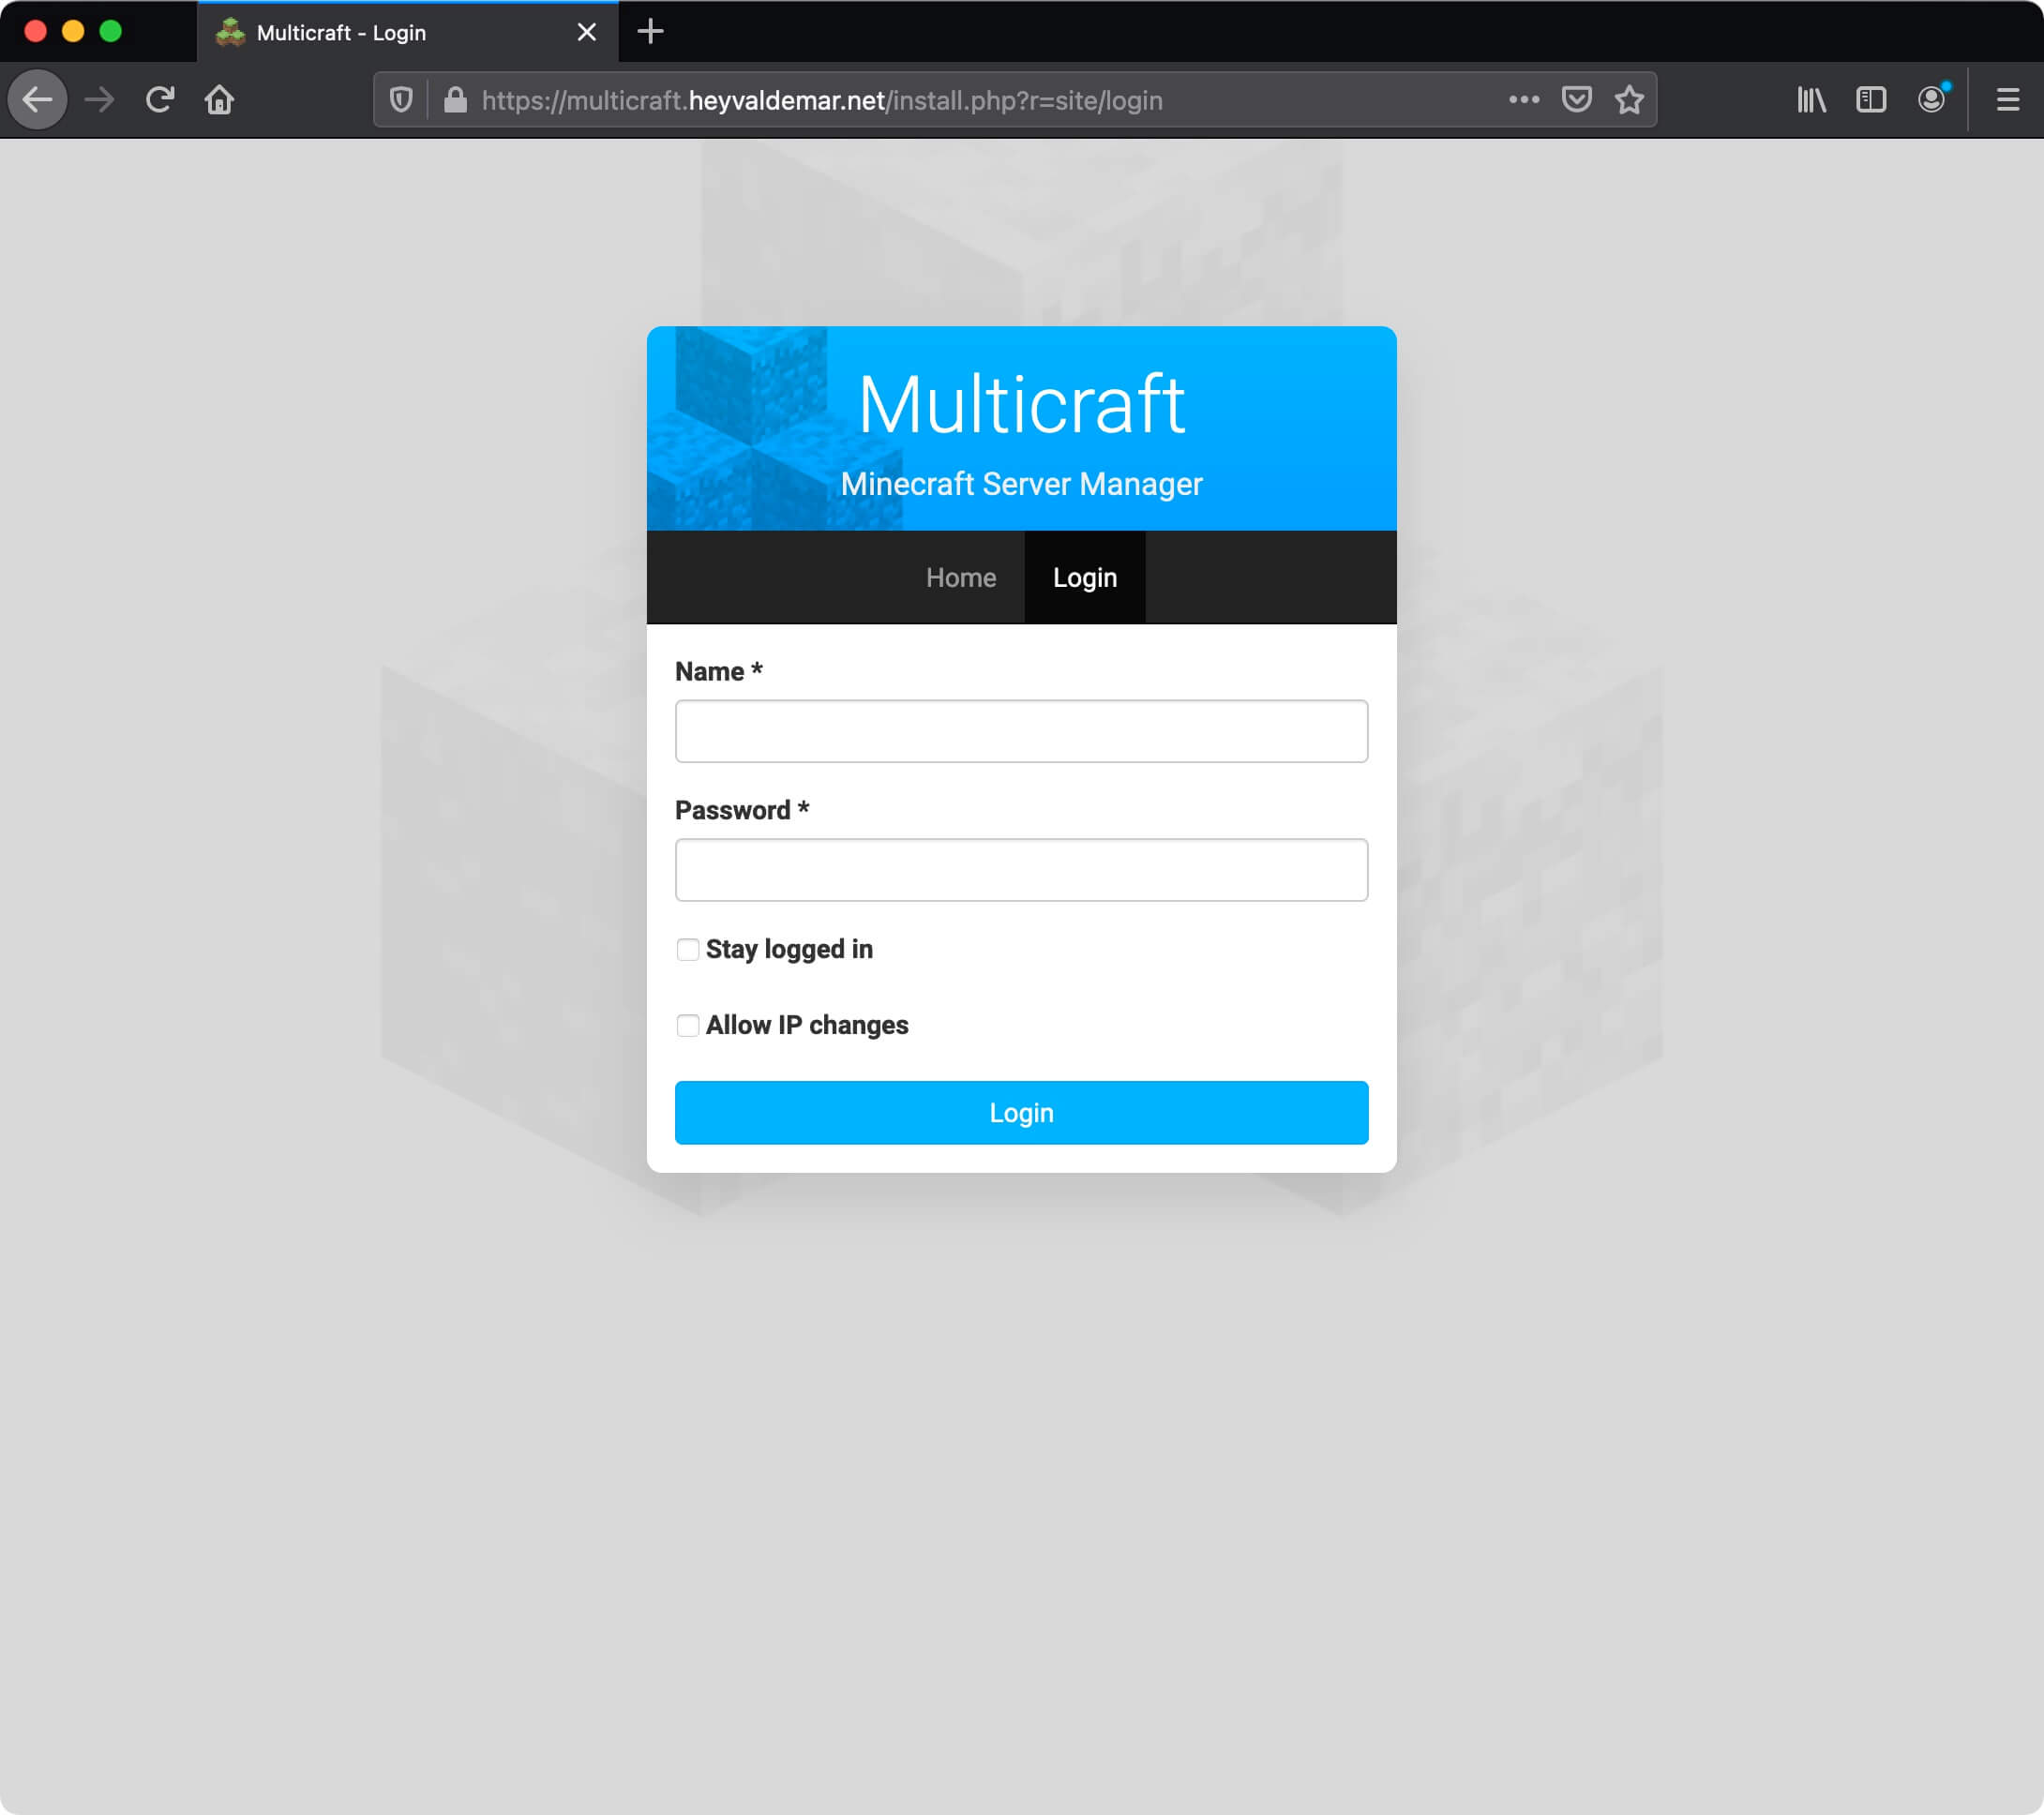Click the Firefox back navigation arrow

coord(38,98)
